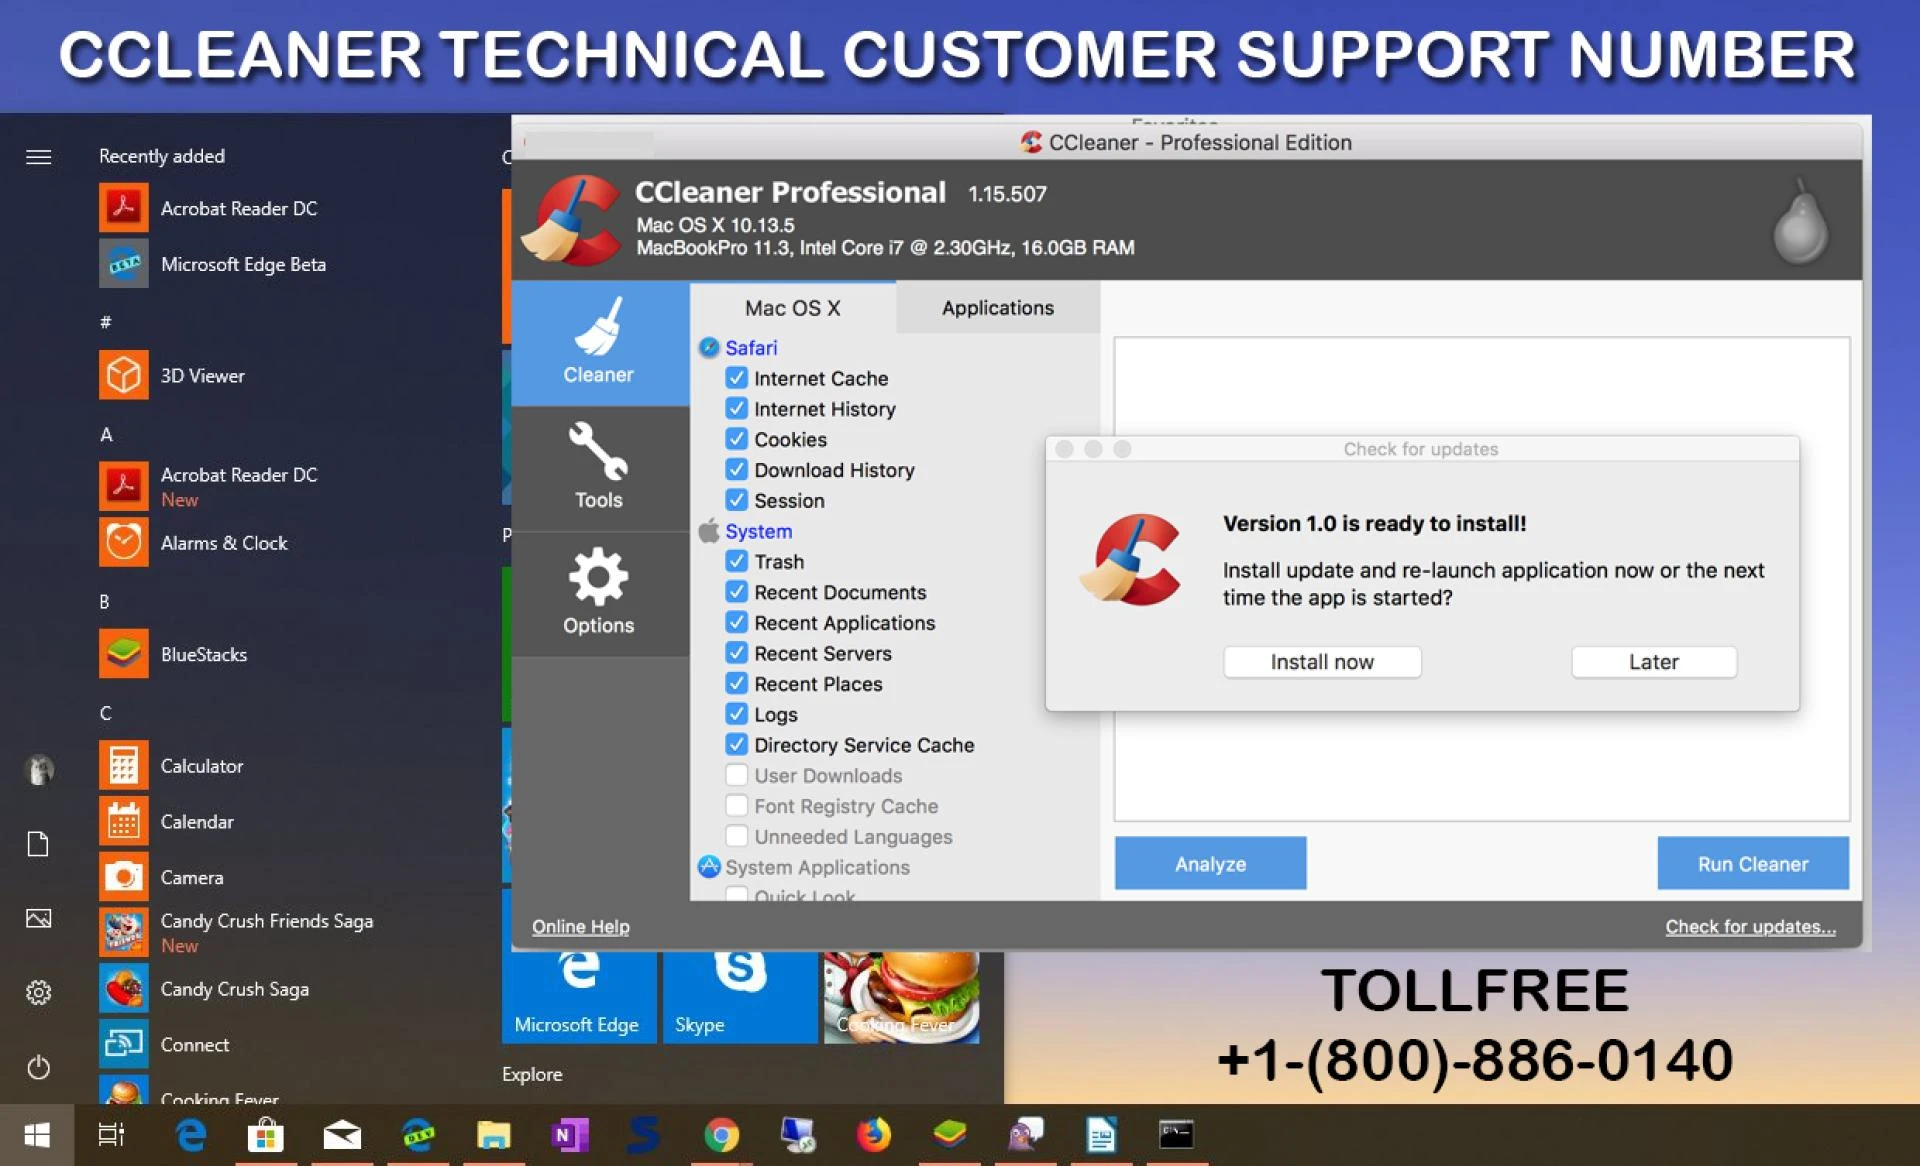
Task: Open the Options gear section
Action: click(598, 593)
